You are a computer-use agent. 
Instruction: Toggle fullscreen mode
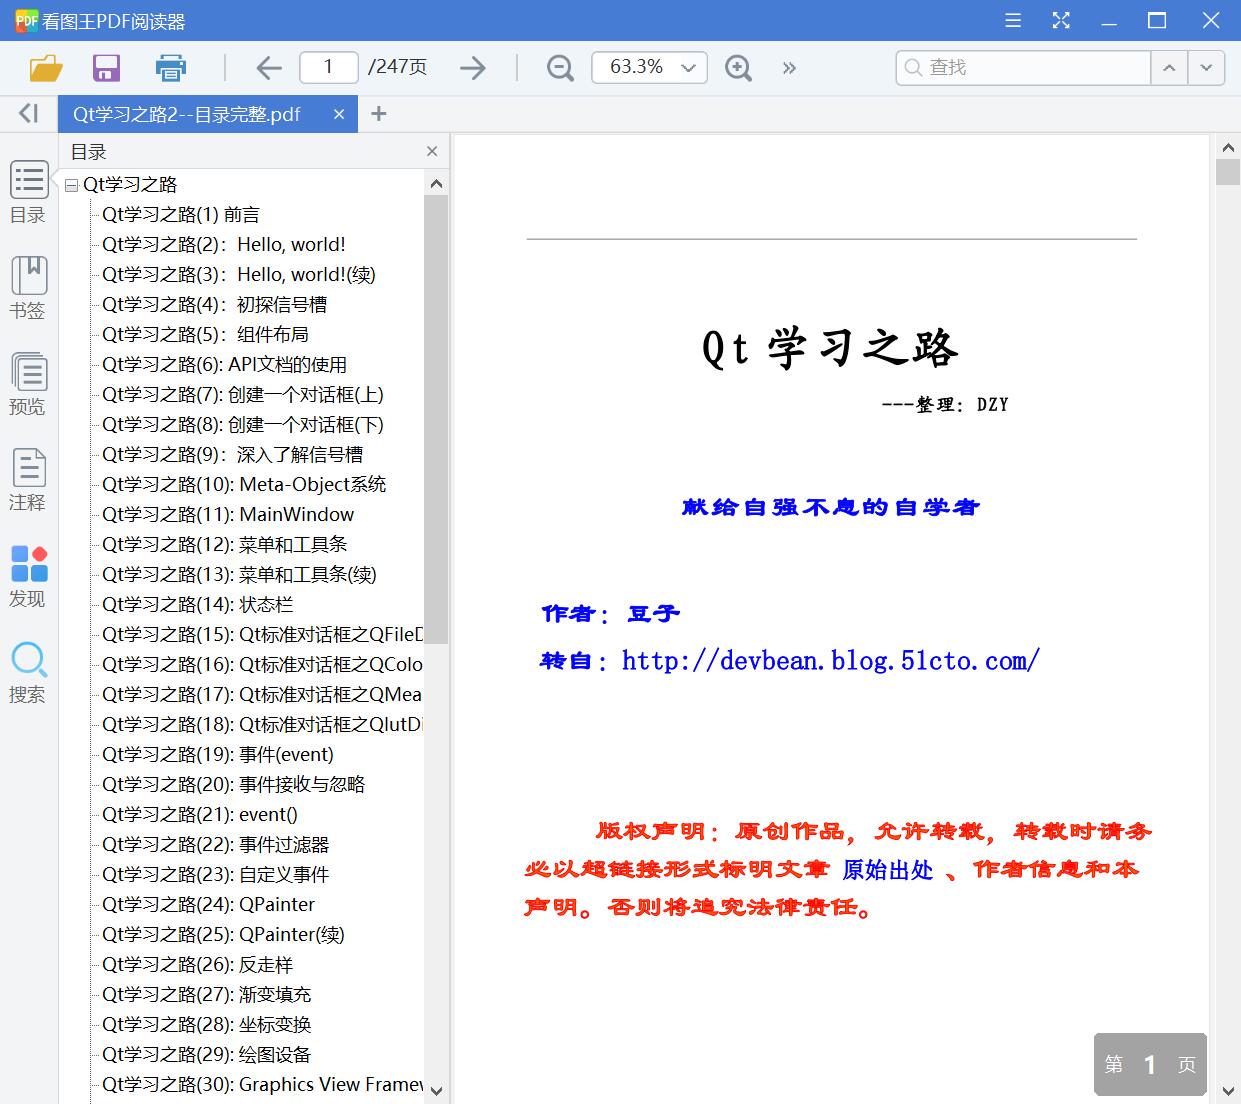pyautogui.click(x=1060, y=19)
